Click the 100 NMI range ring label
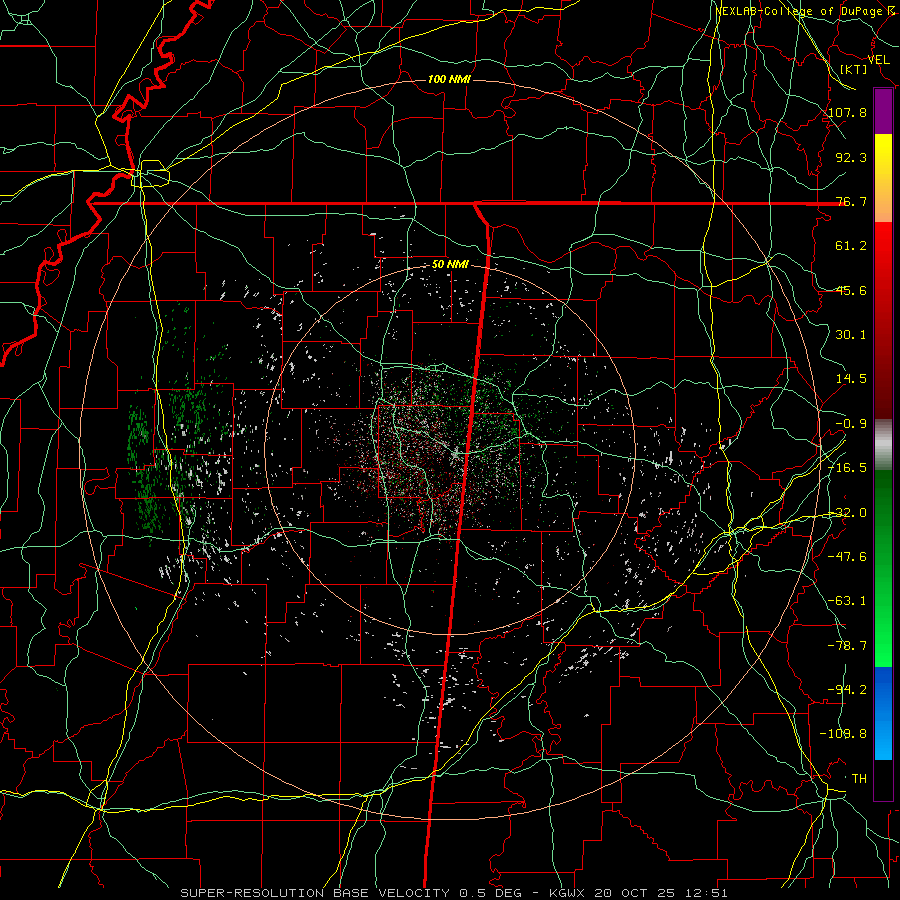Viewport: 900px width, 900px height. point(449,79)
